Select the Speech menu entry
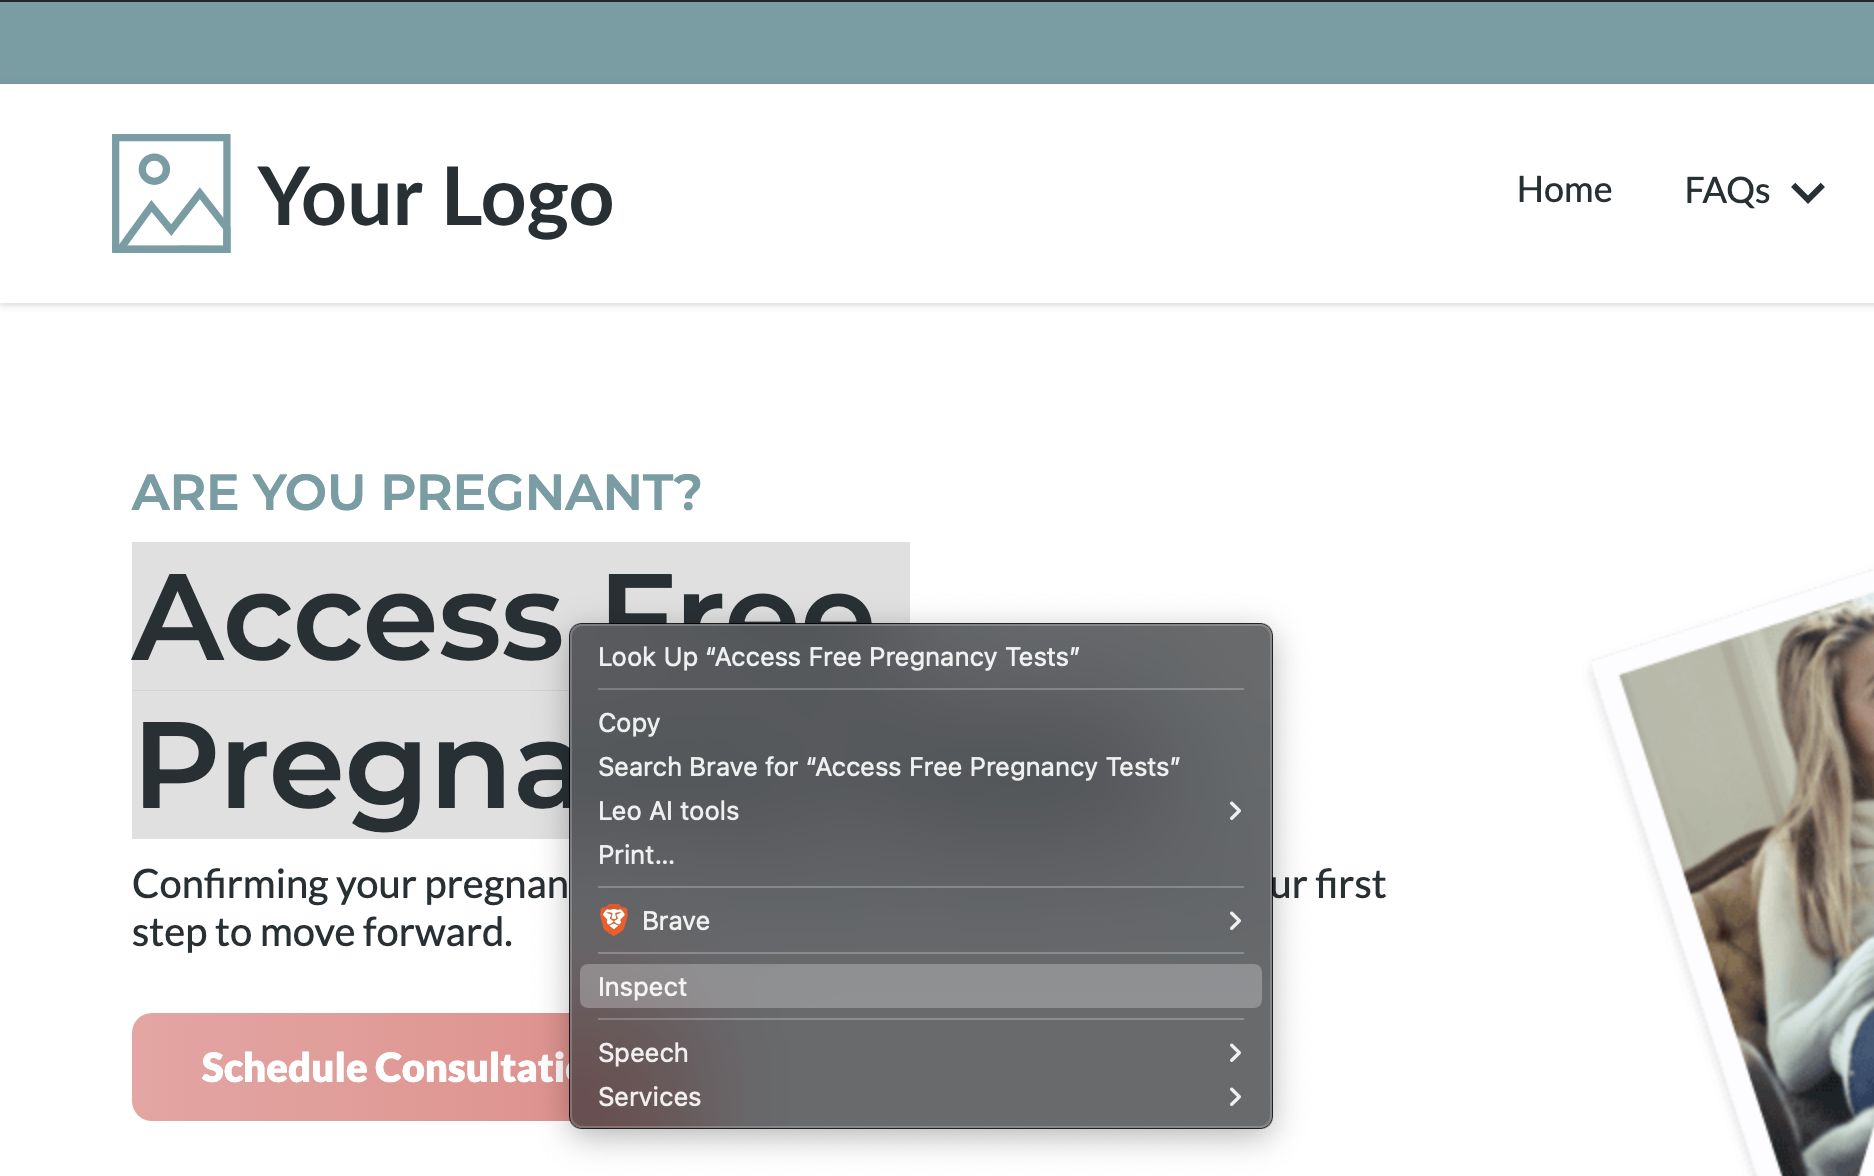Viewport: 1874px width, 1176px height. point(921,1053)
